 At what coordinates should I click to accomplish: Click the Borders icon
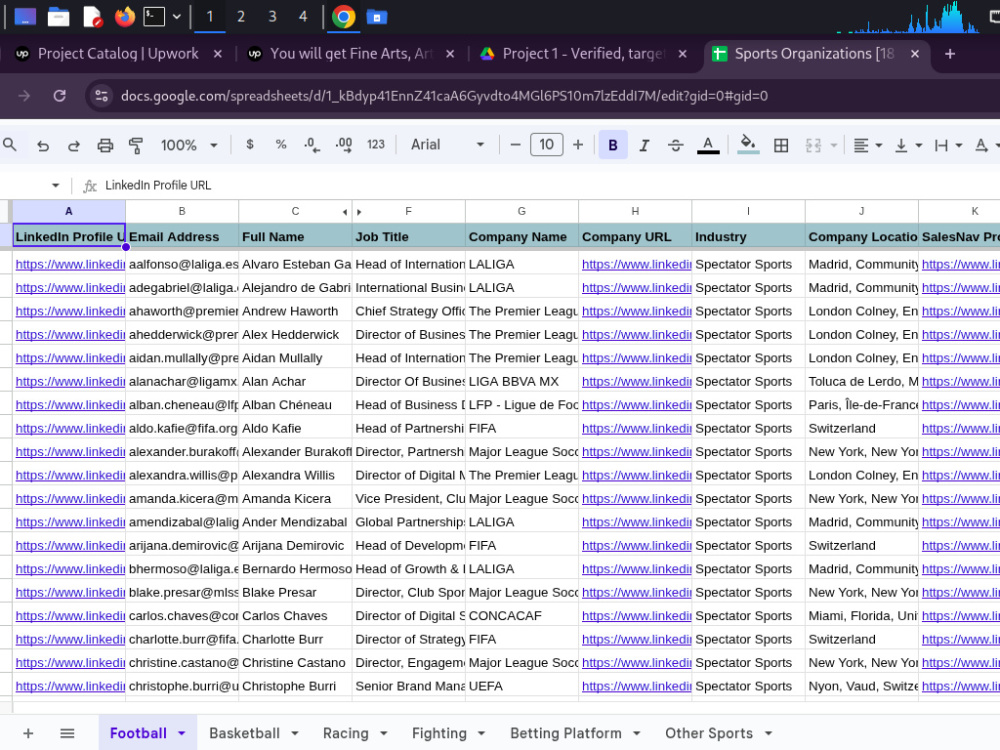click(781, 145)
